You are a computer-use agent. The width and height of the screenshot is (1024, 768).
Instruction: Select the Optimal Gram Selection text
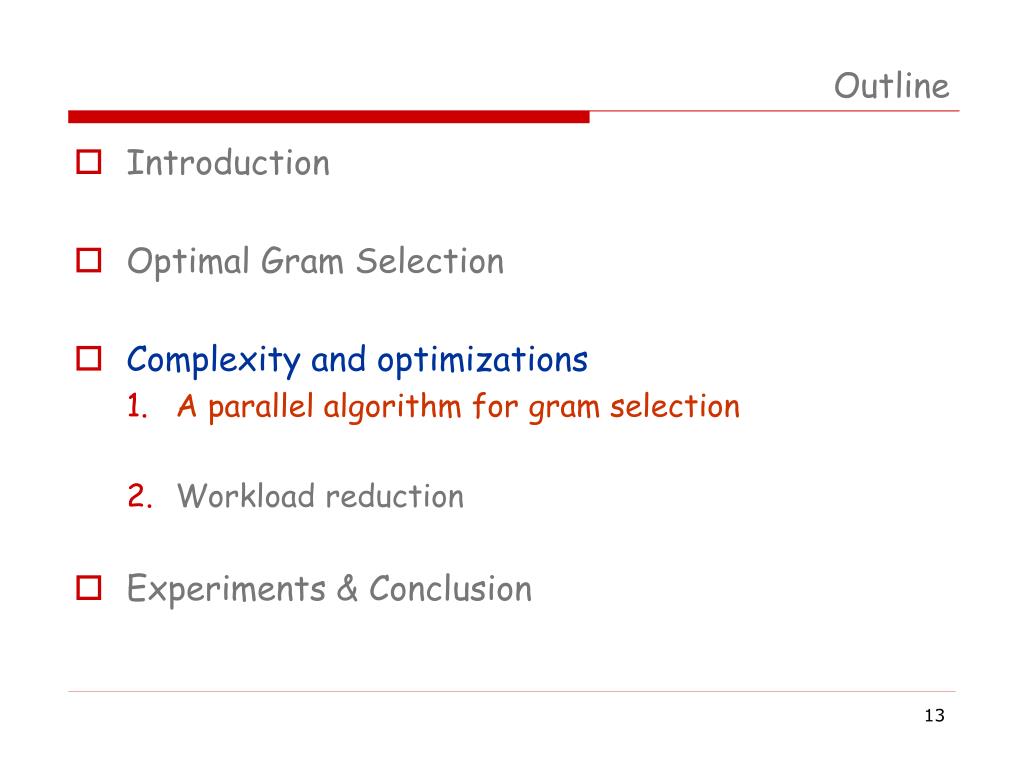pos(315,263)
